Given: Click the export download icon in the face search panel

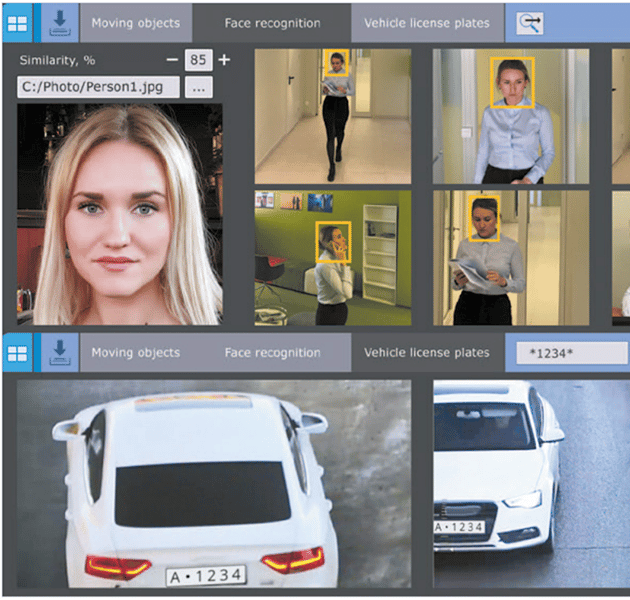Looking at the screenshot, I should click(57, 22).
